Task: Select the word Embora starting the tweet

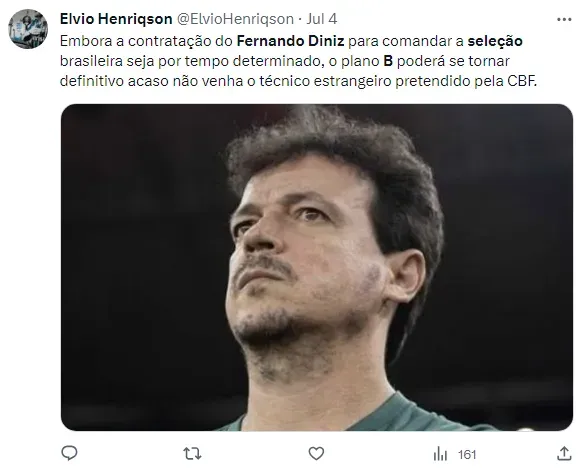Action: (86, 41)
